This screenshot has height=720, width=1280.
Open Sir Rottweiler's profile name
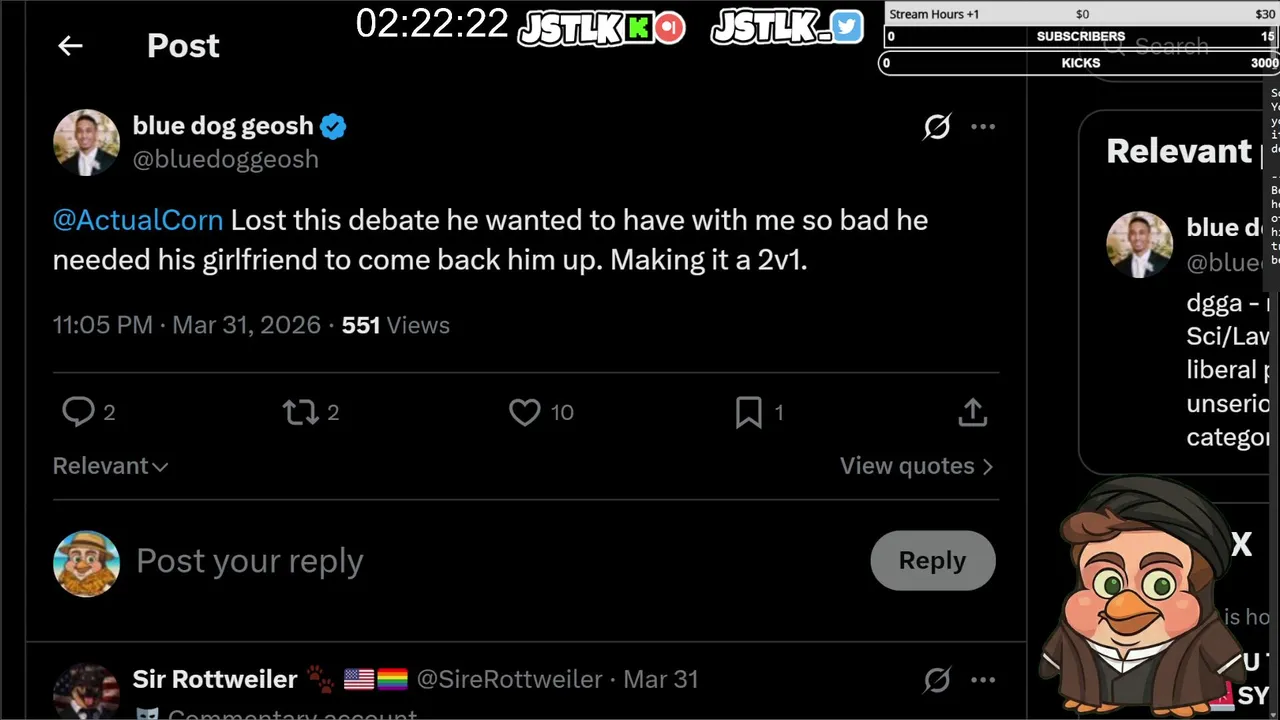[x=215, y=679]
